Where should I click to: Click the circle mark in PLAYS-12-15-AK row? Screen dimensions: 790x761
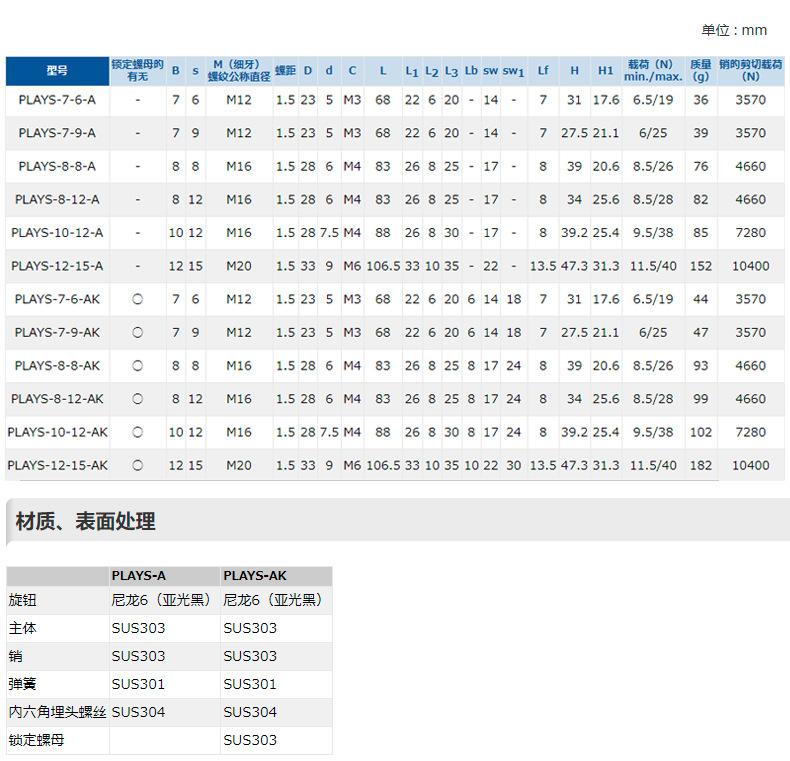[138, 465]
